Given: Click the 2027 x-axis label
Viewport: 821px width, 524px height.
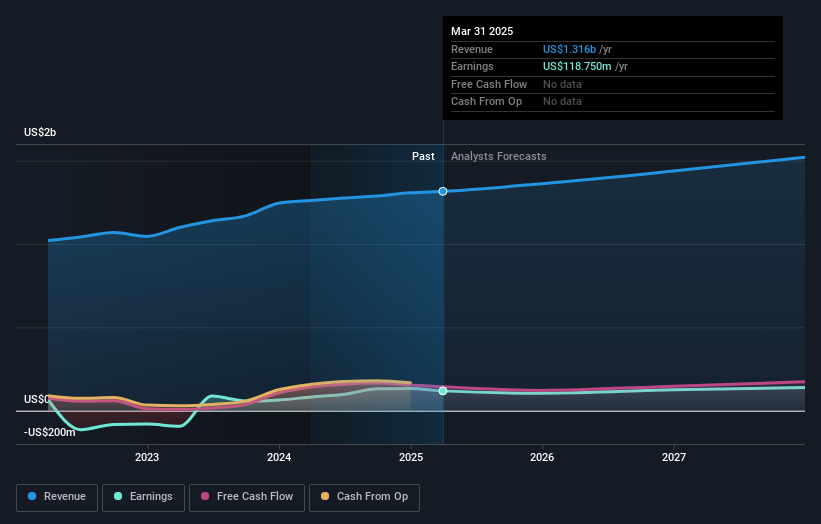Looking at the screenshot, I should coord(674,457).
